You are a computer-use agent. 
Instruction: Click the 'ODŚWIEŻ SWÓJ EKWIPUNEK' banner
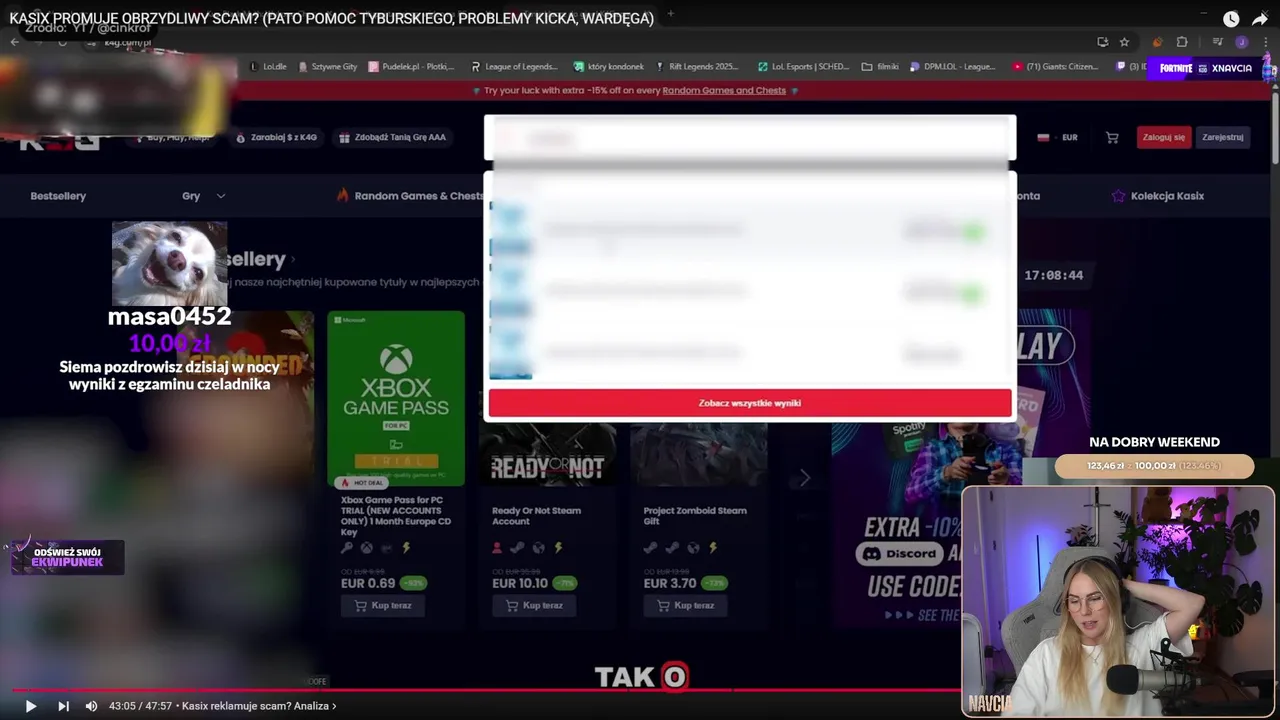tap(67, 557)
